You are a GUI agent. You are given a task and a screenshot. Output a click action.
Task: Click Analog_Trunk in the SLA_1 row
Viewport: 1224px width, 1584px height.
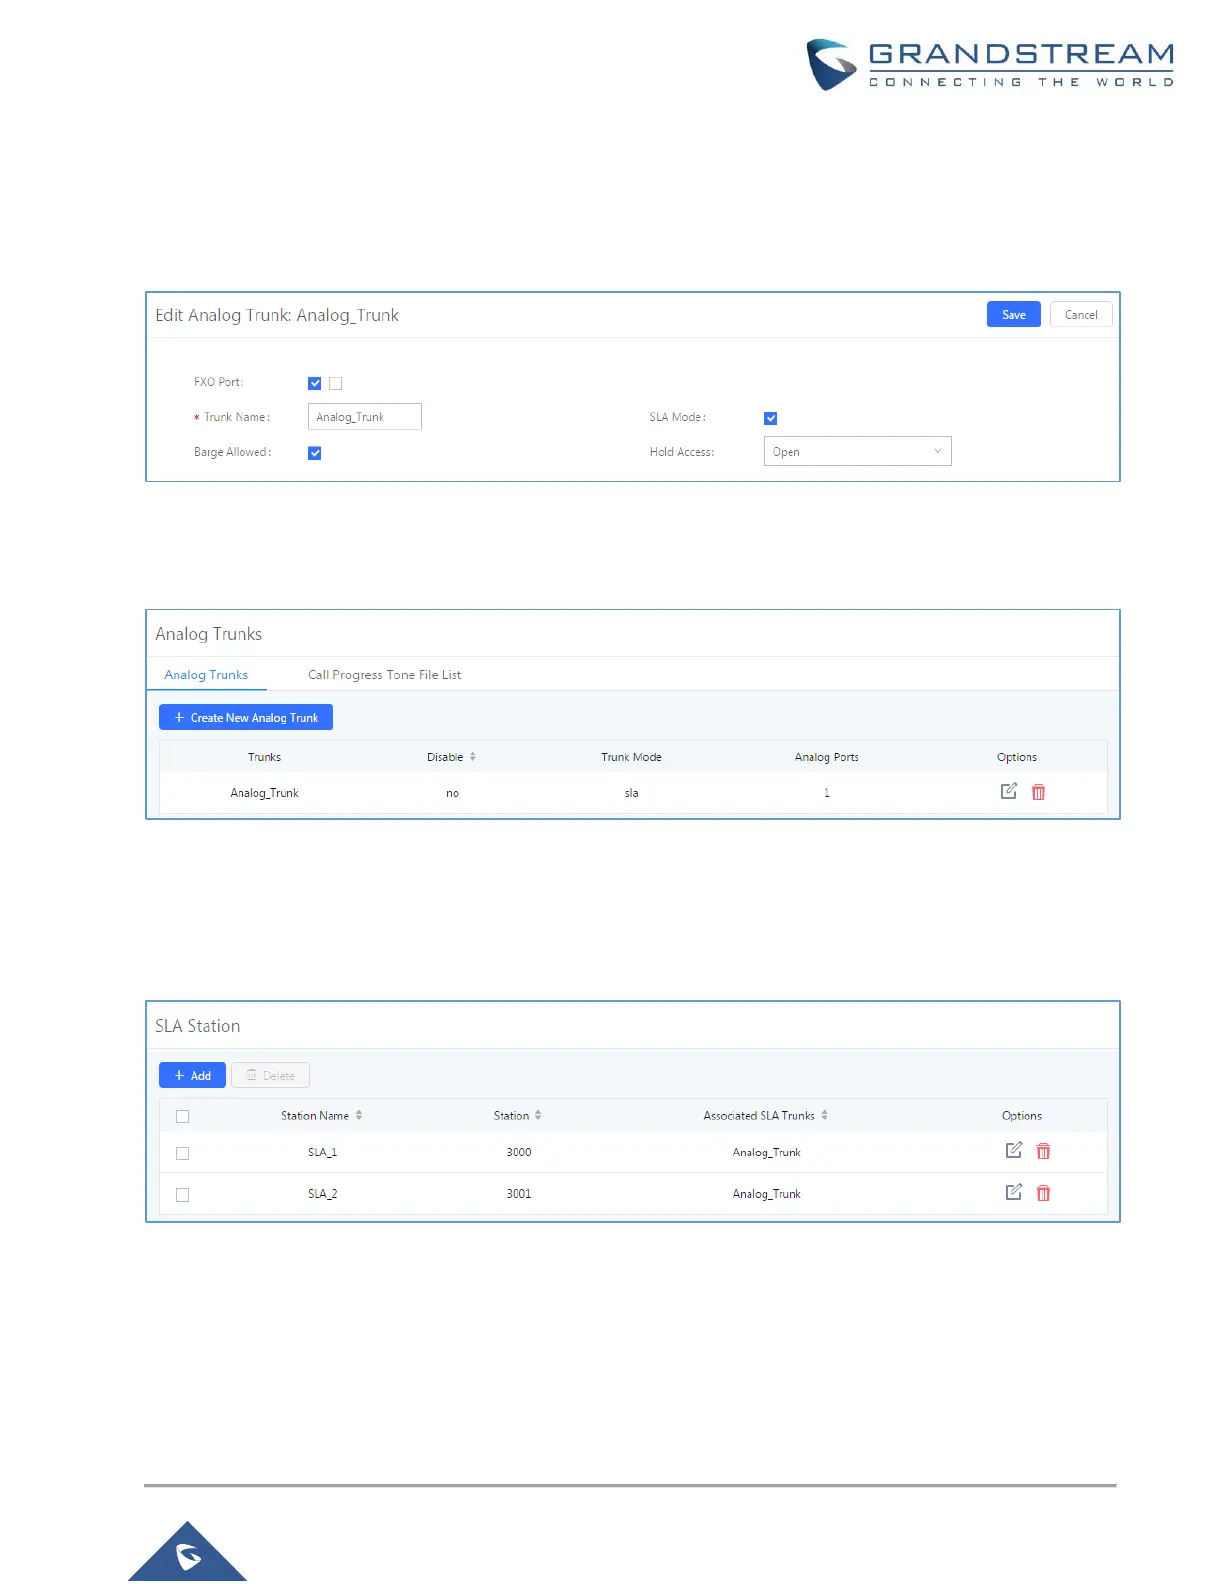tap(766, 1153)
